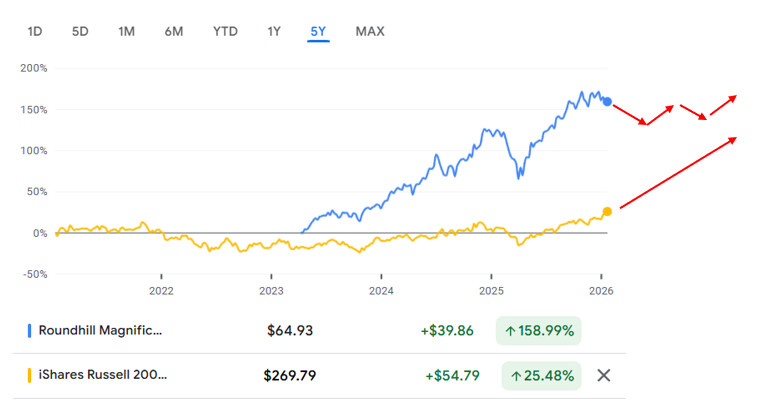Click the green 25.48% change badge
This screenshot has height=403, width=771.
(x=540, y=375)
